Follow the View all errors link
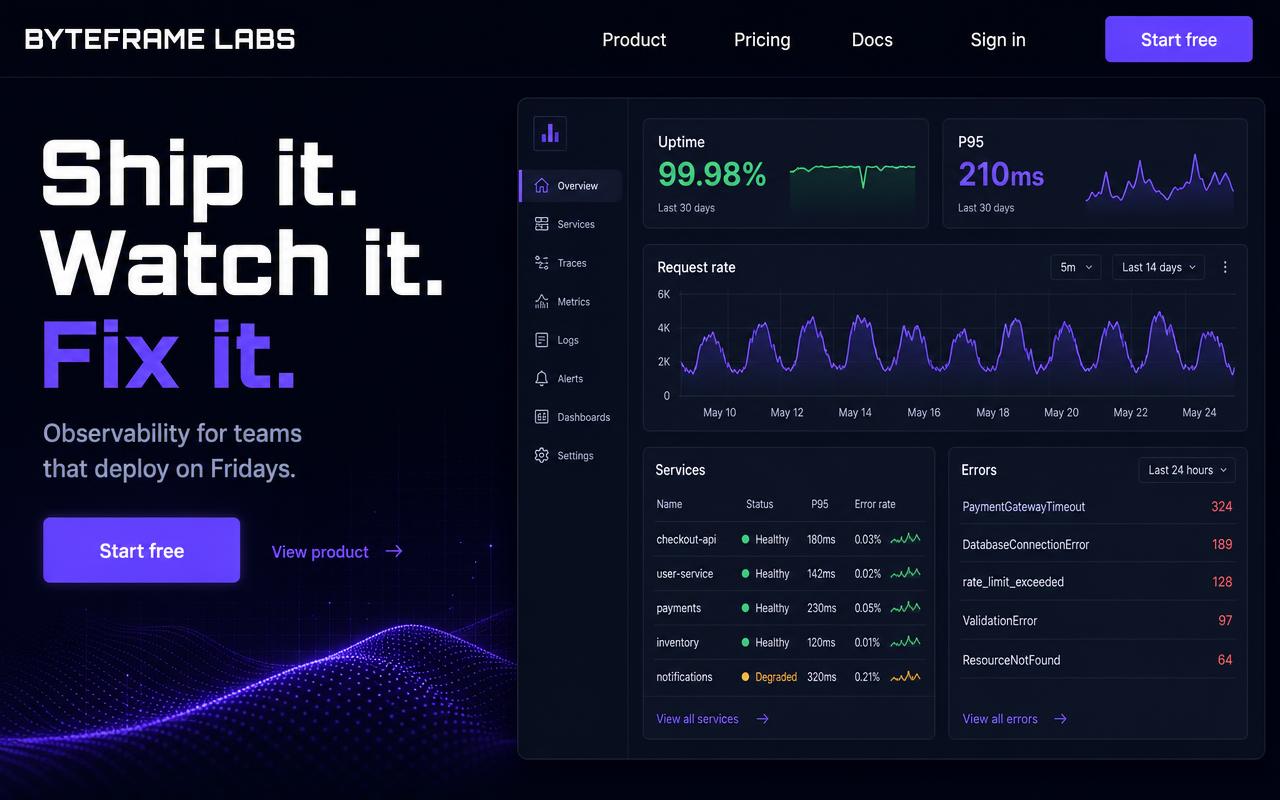 [1014, 719]
